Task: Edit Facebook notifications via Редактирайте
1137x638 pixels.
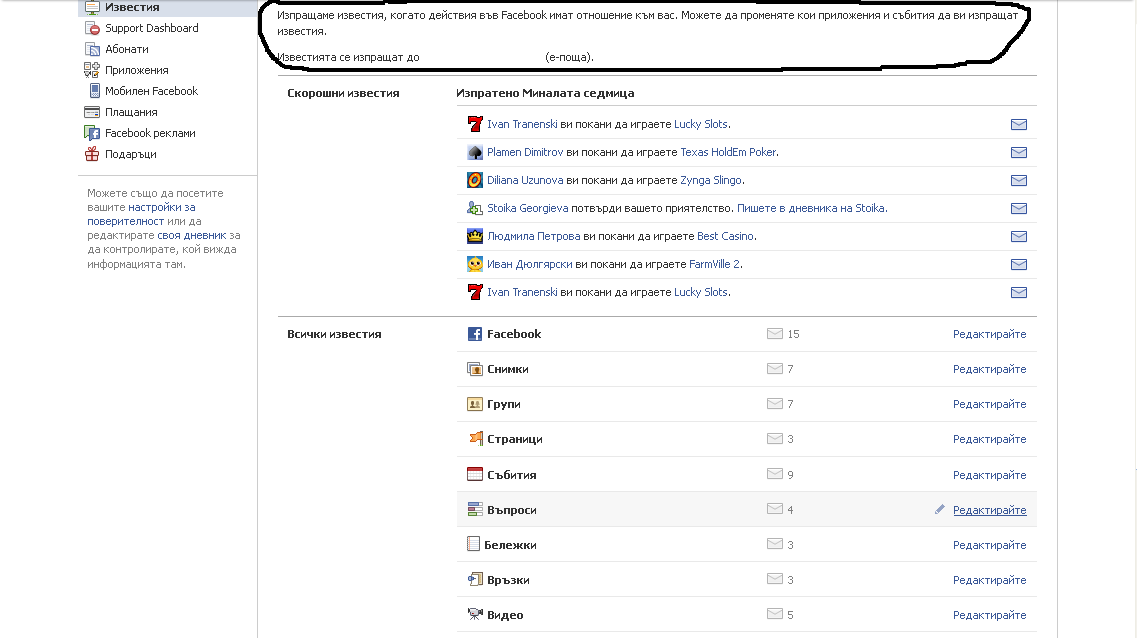Action: tap(989, 334)
